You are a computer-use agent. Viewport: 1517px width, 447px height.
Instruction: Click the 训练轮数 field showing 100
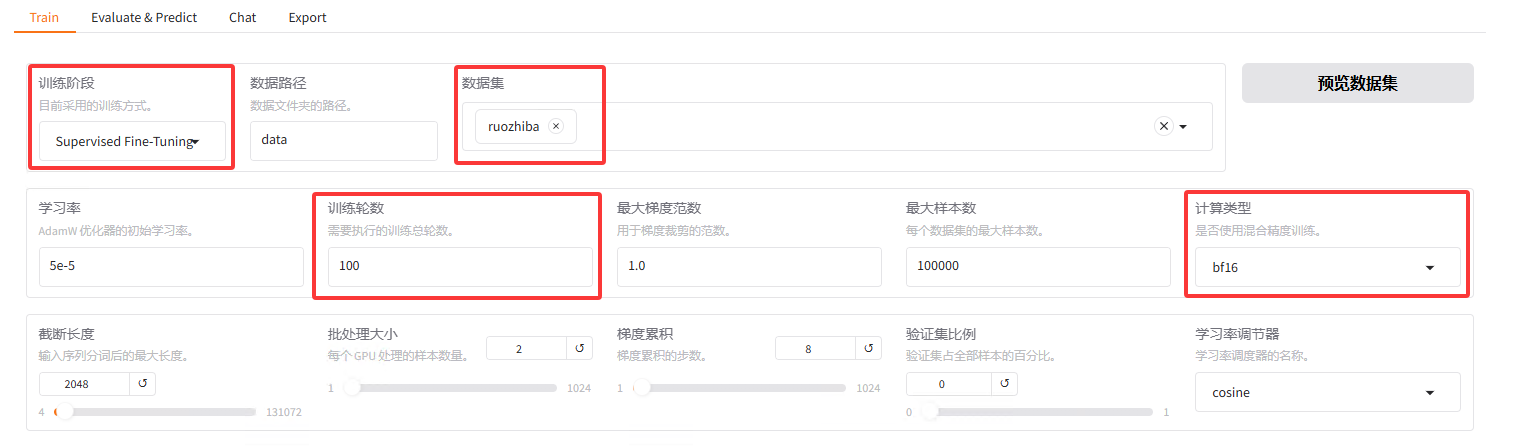pos(460,267)
